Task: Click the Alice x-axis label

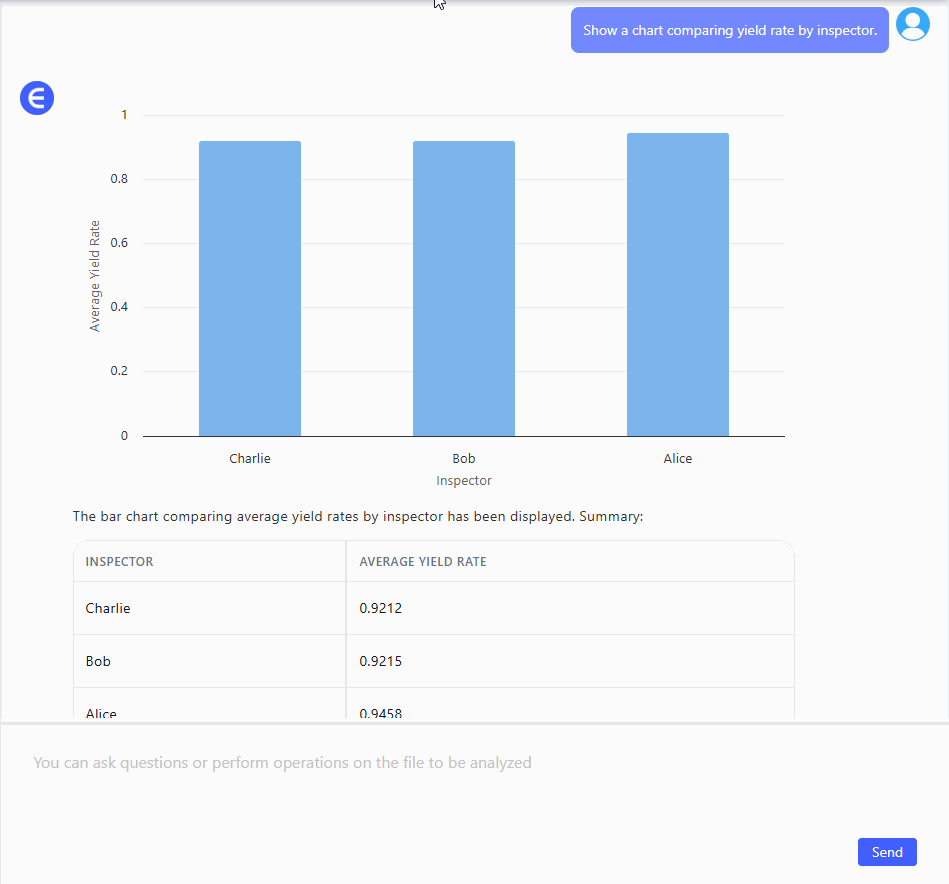Action: pos(678,459)
